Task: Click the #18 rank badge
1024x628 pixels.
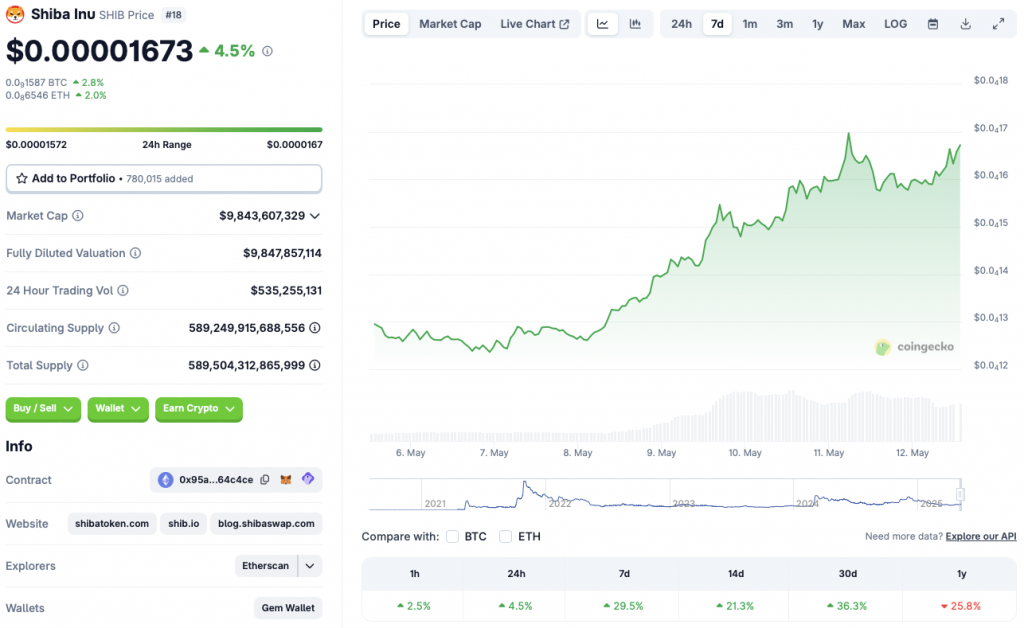Action: [x=173, y=15]
